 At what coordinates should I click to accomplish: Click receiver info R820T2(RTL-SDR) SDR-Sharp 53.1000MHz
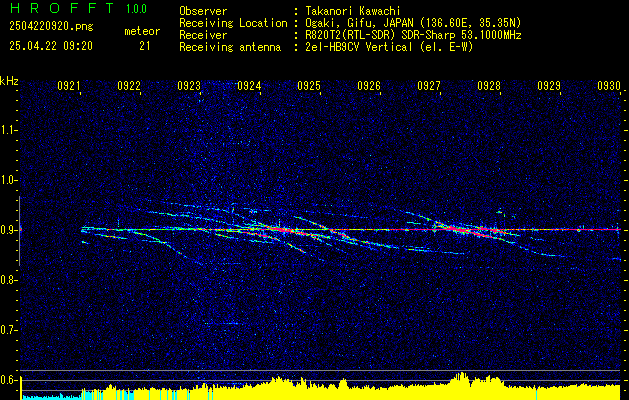(414, 35)
